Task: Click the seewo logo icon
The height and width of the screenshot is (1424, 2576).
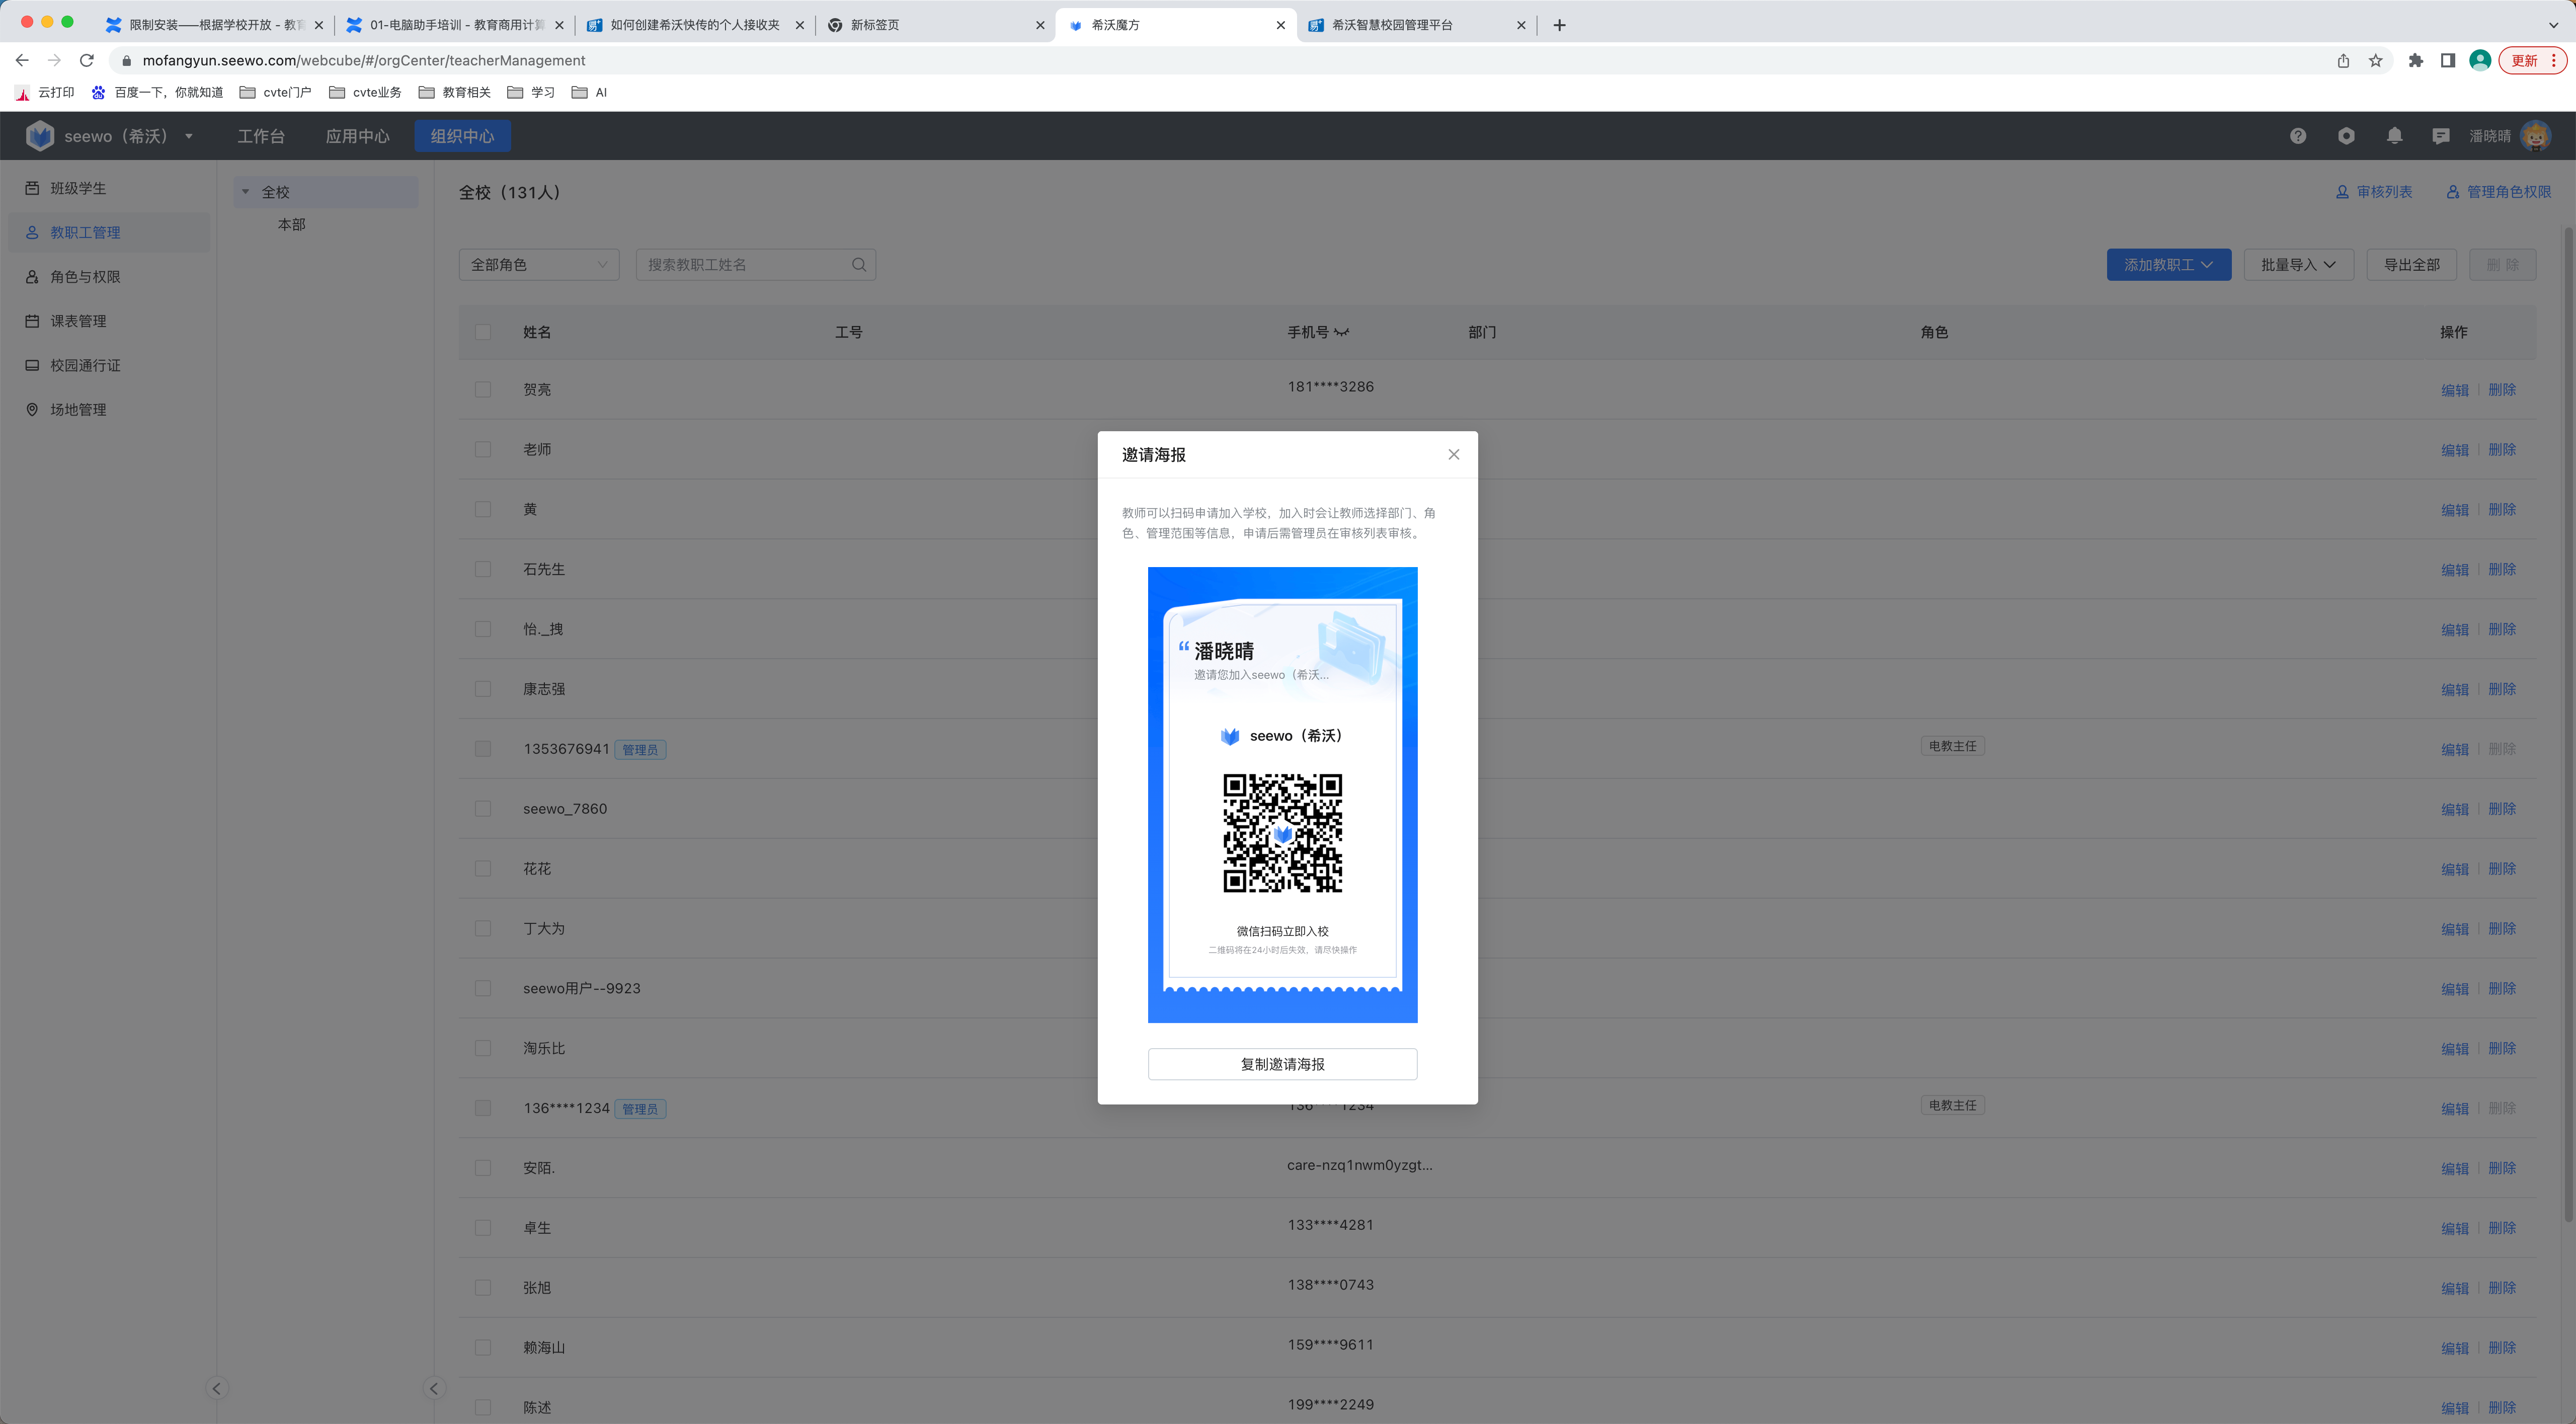Action: pos(40,136)
